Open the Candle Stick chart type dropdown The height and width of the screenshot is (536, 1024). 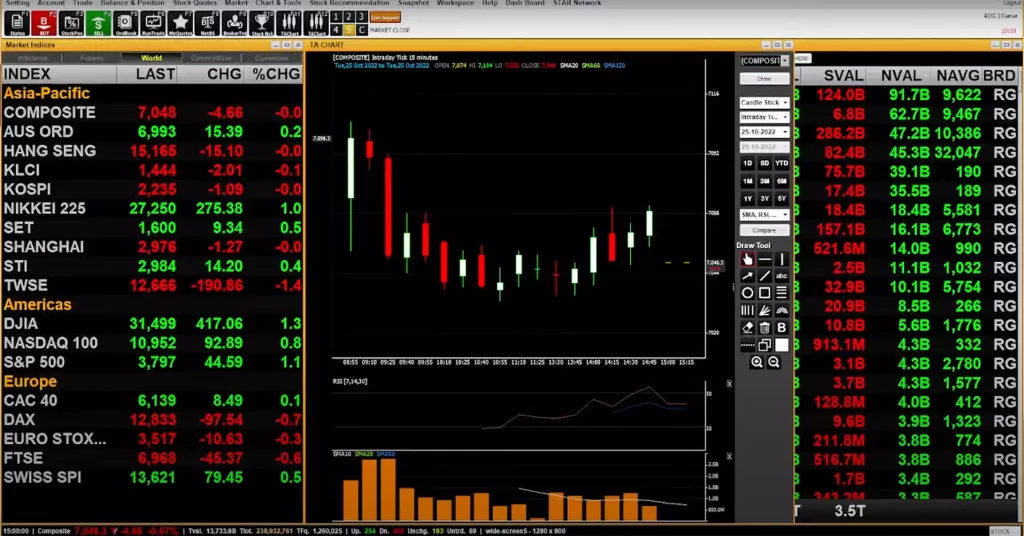tap(764, 102)
